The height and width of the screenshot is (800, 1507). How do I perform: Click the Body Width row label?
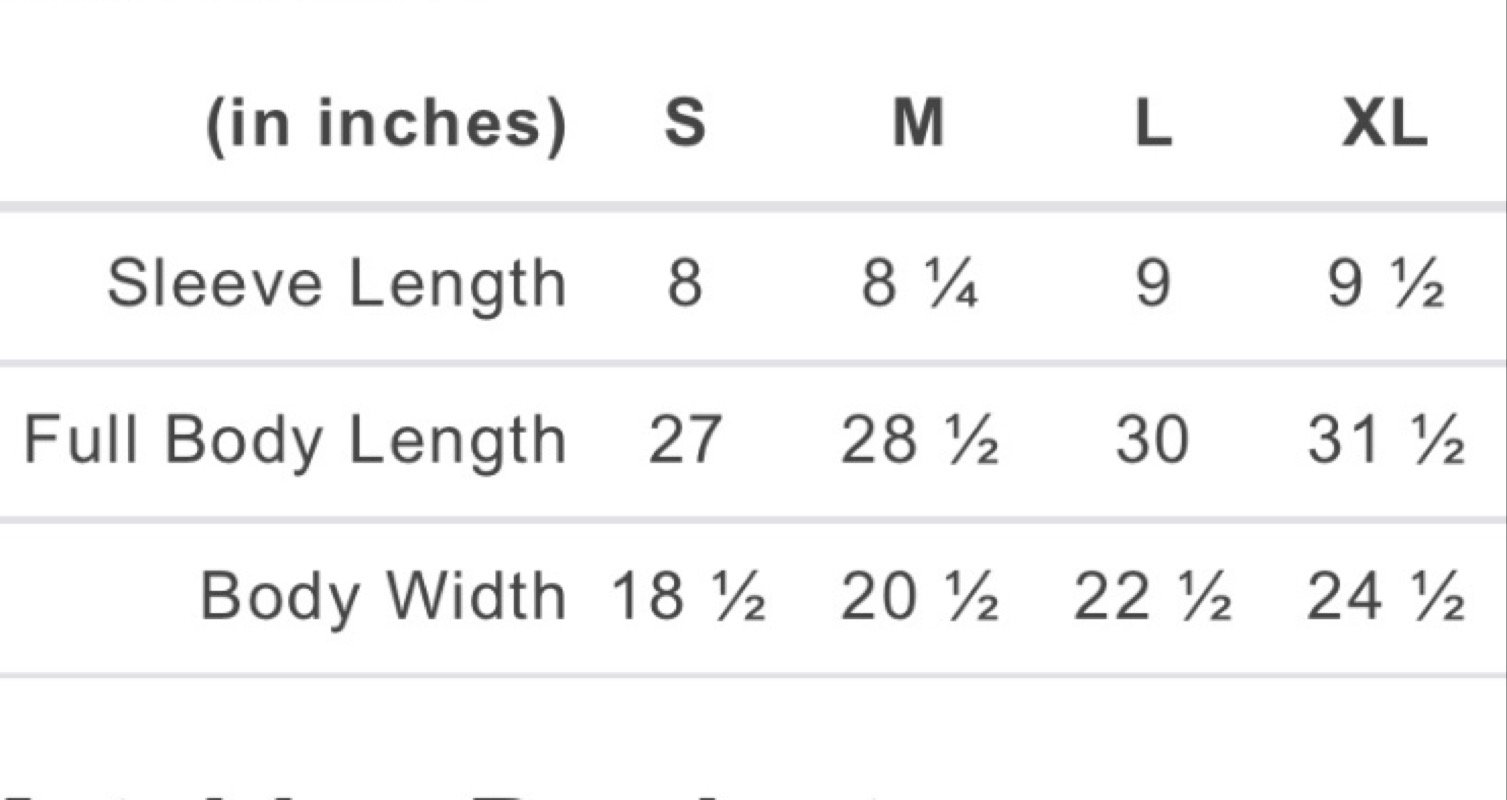pyautogui.click(x=384, y=596)
